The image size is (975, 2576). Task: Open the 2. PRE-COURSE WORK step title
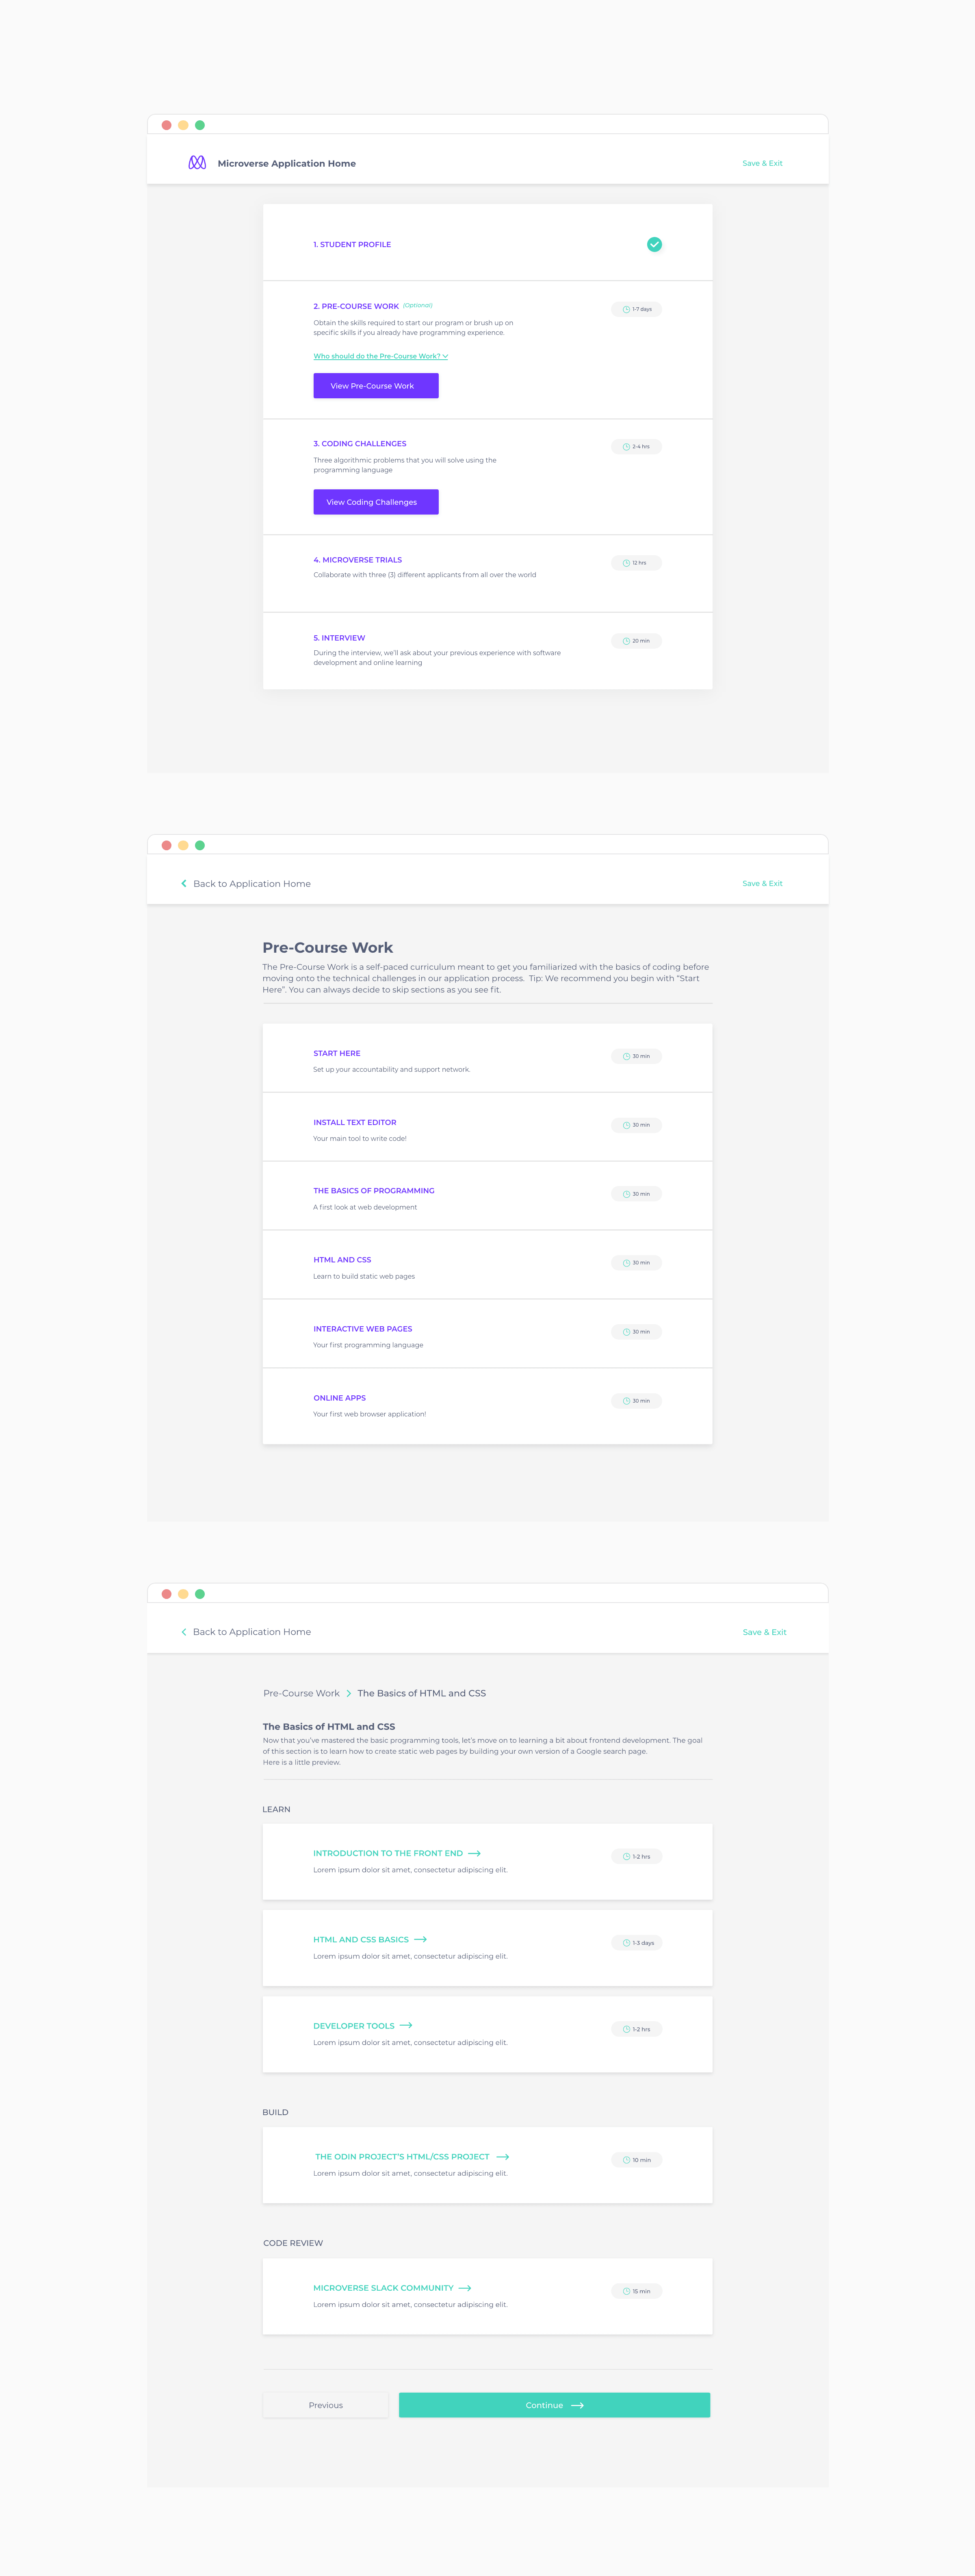356,306
